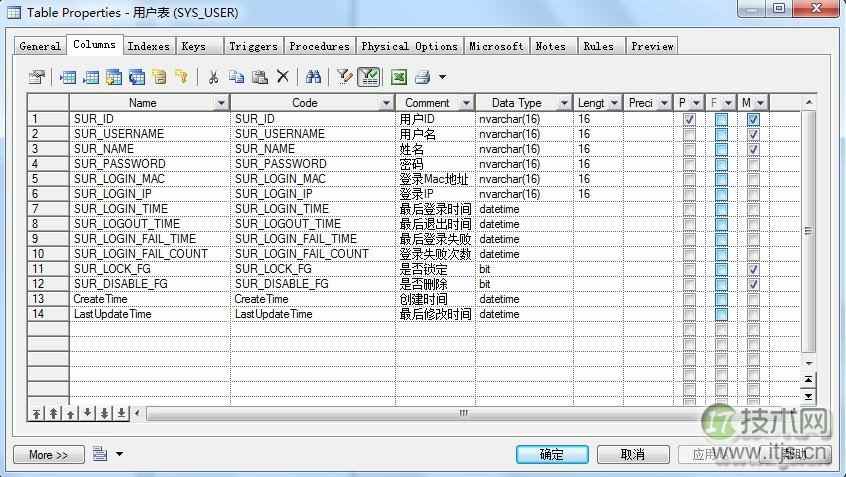Viewport: 846px width, 477px height.
Task: Export the list with the Excel icon
Action: coord(399,76)
